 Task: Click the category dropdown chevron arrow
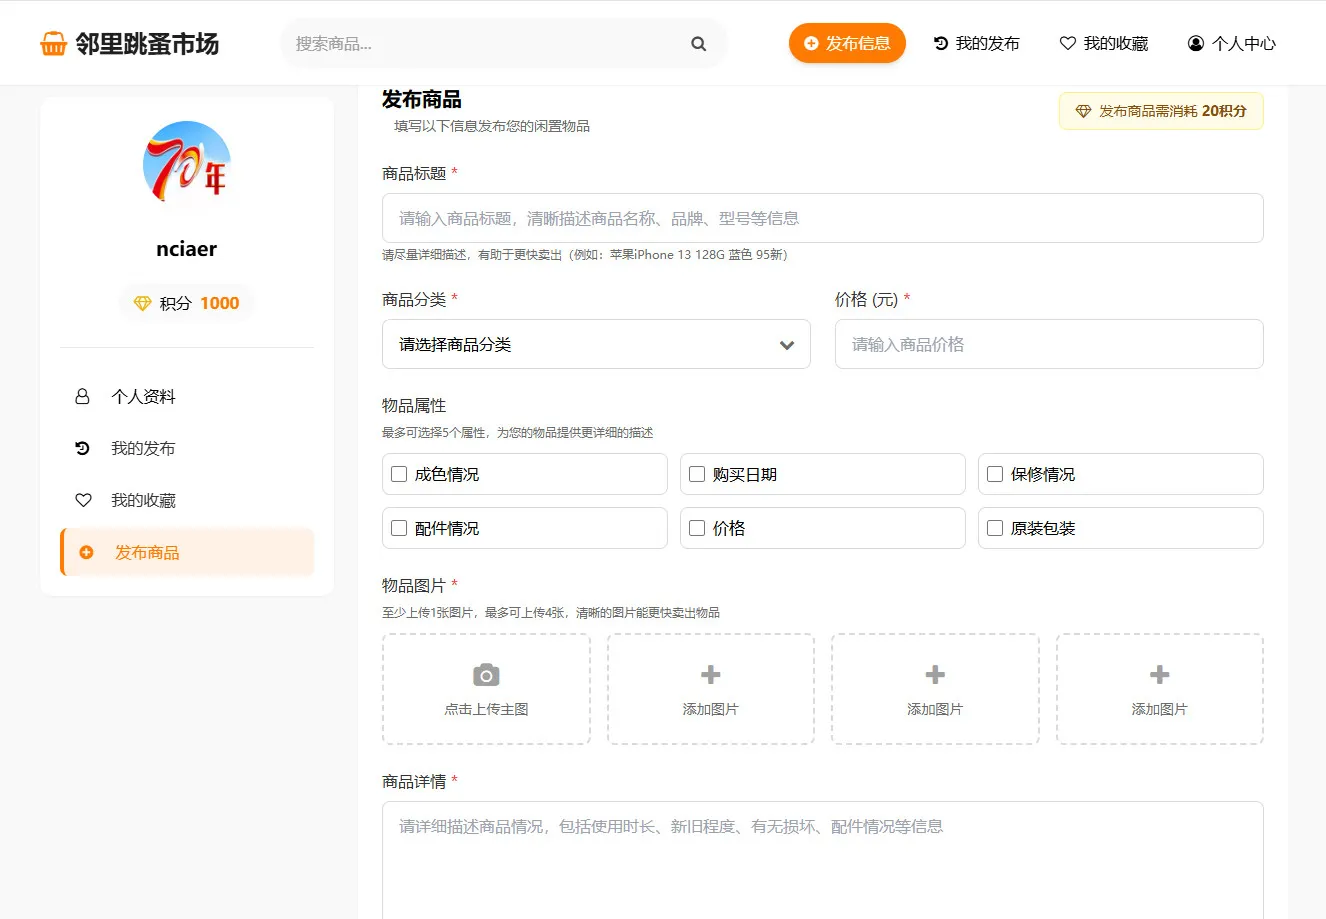[787, 345]
